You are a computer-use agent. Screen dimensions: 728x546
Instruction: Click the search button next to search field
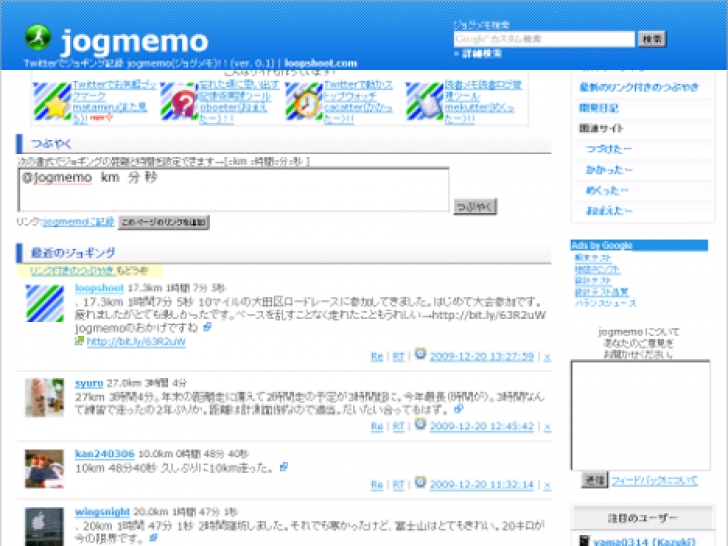click(652, 39)
